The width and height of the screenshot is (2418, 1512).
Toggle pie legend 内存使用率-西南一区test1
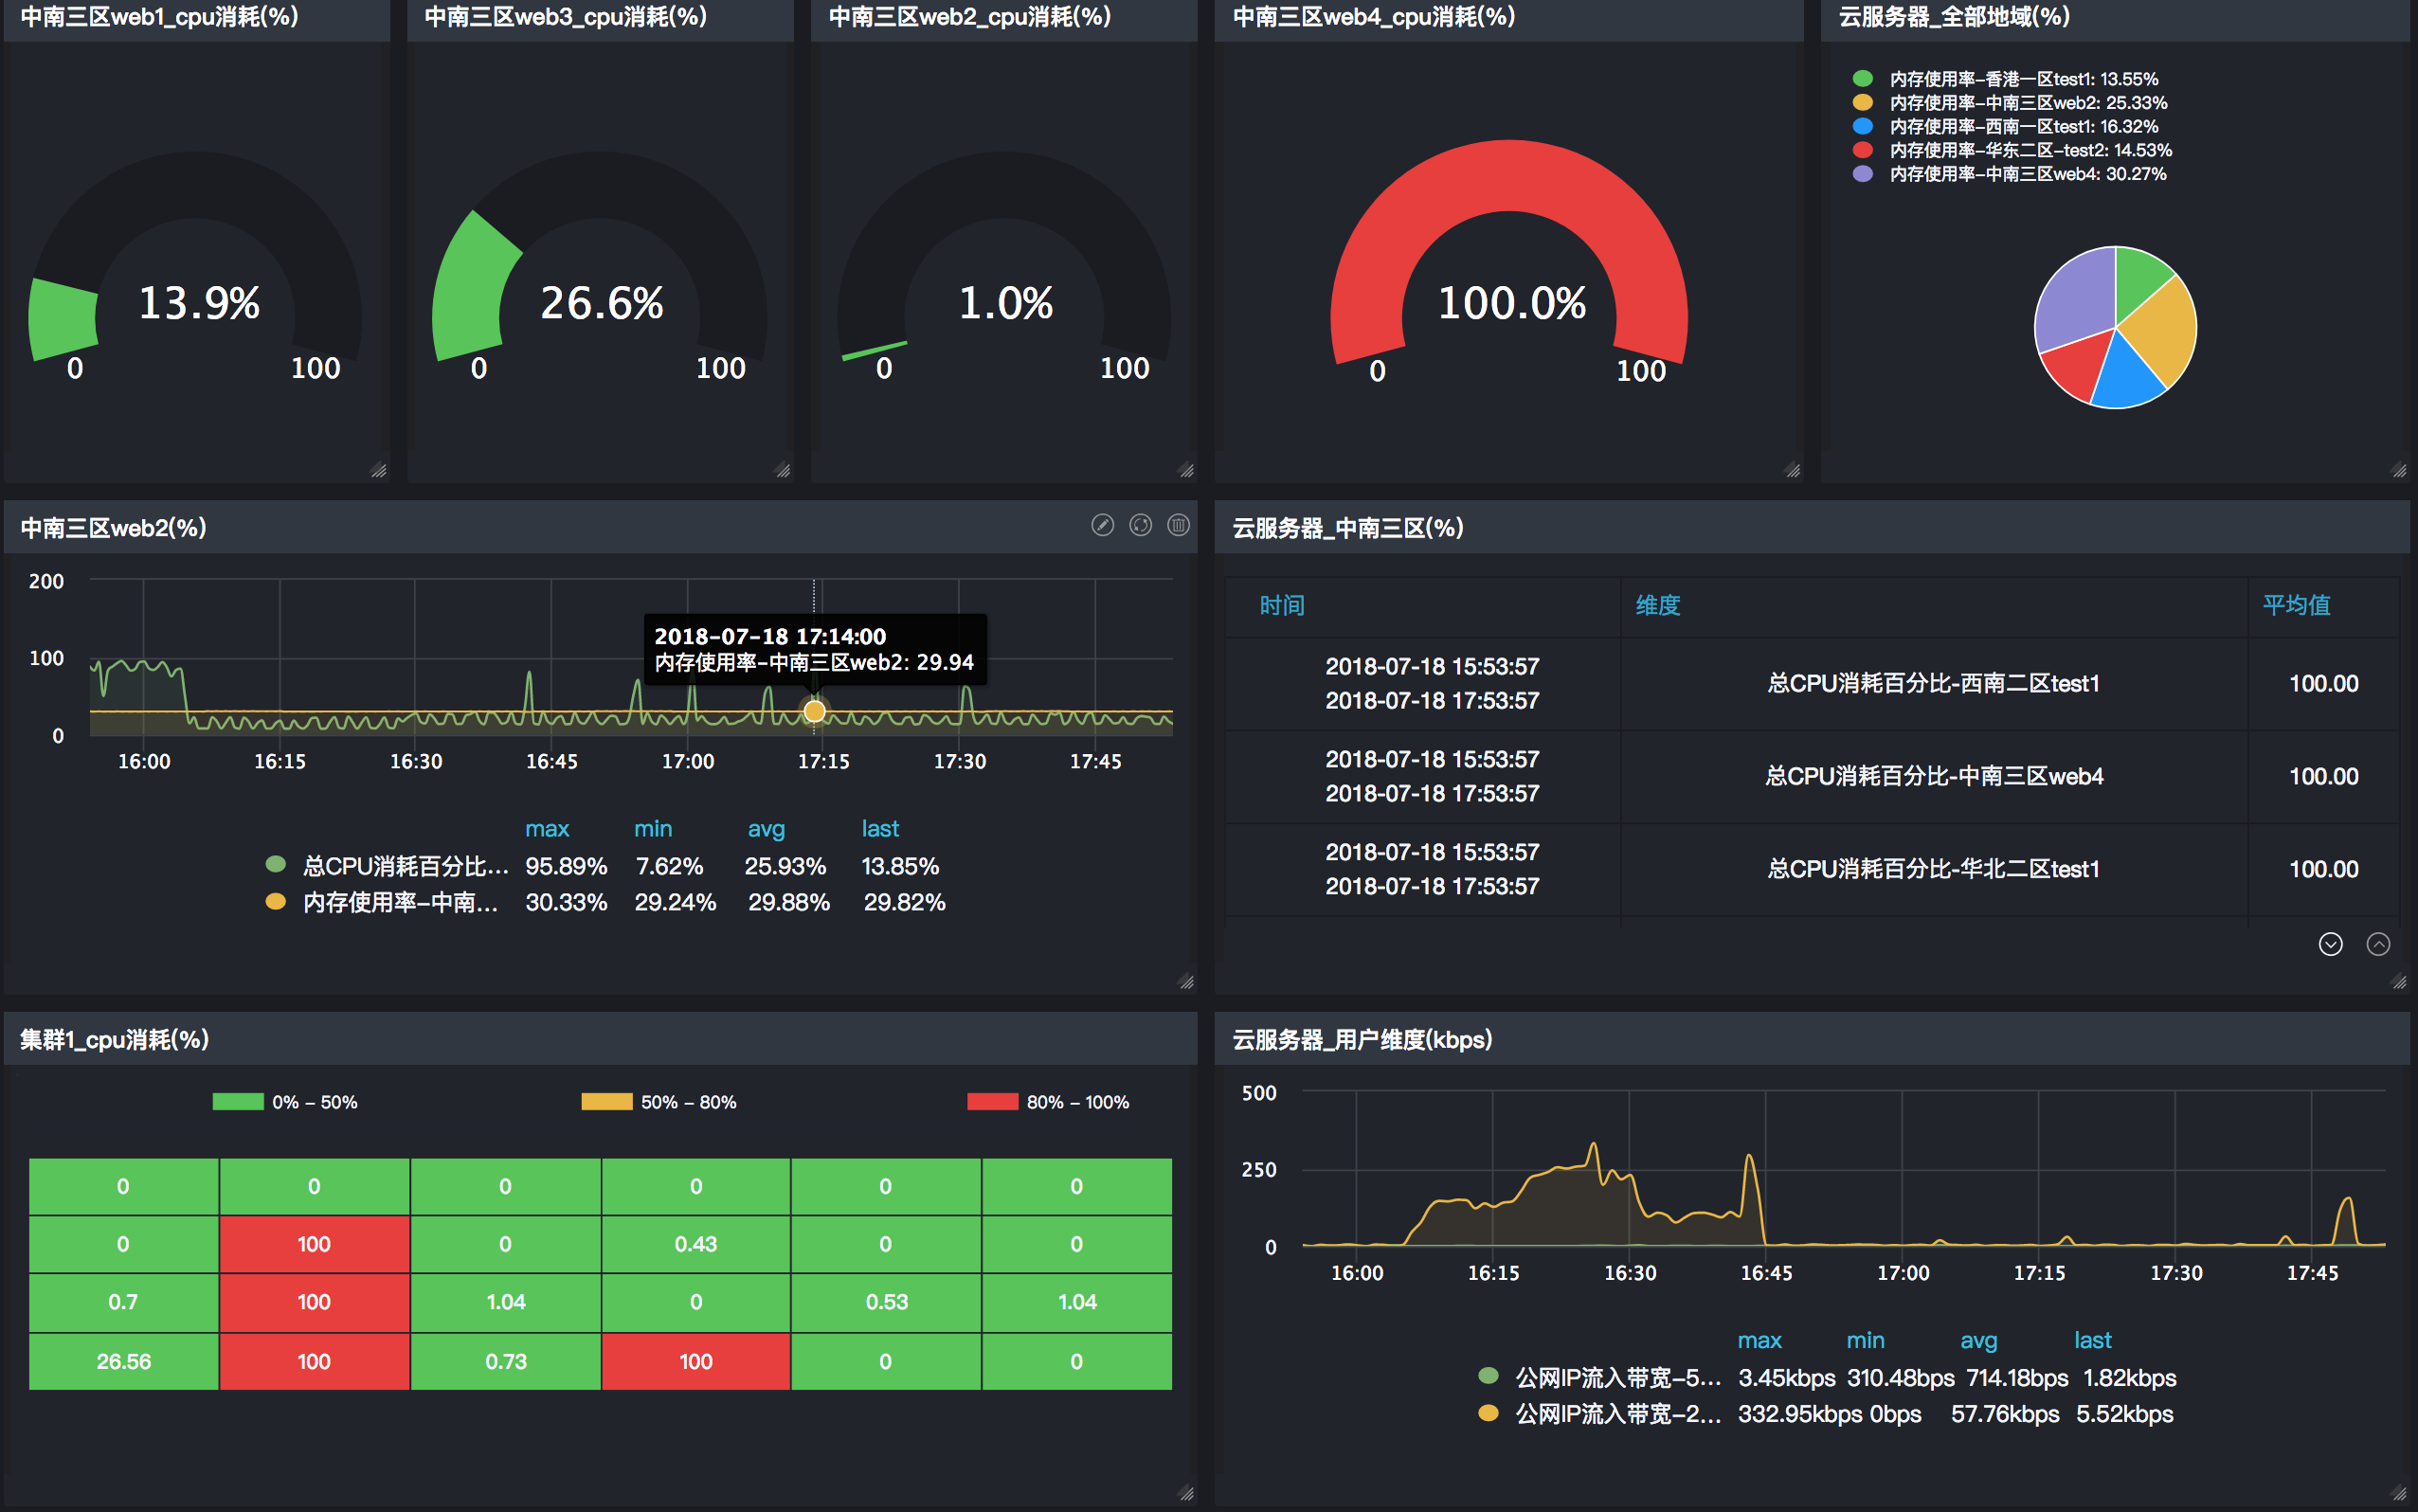(x=2004, y=127)
